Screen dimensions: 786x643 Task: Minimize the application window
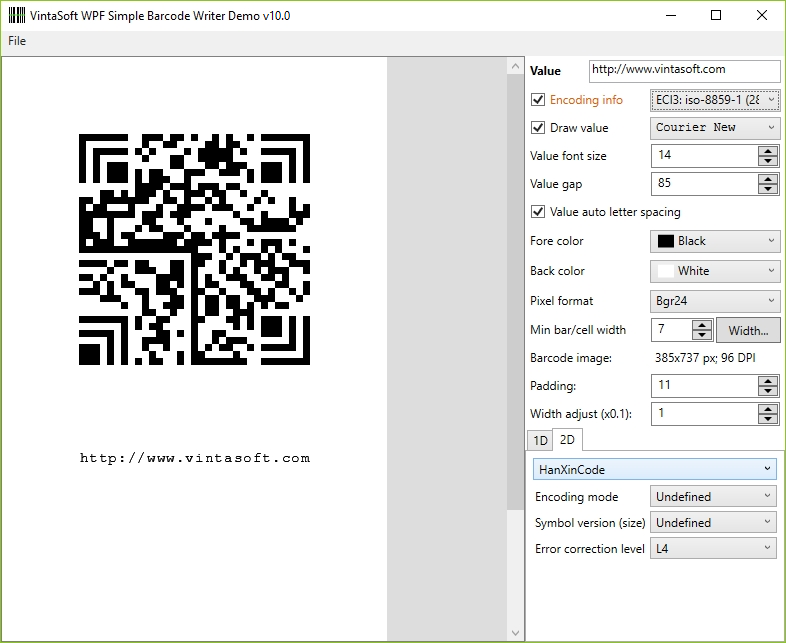coord(671,16)
